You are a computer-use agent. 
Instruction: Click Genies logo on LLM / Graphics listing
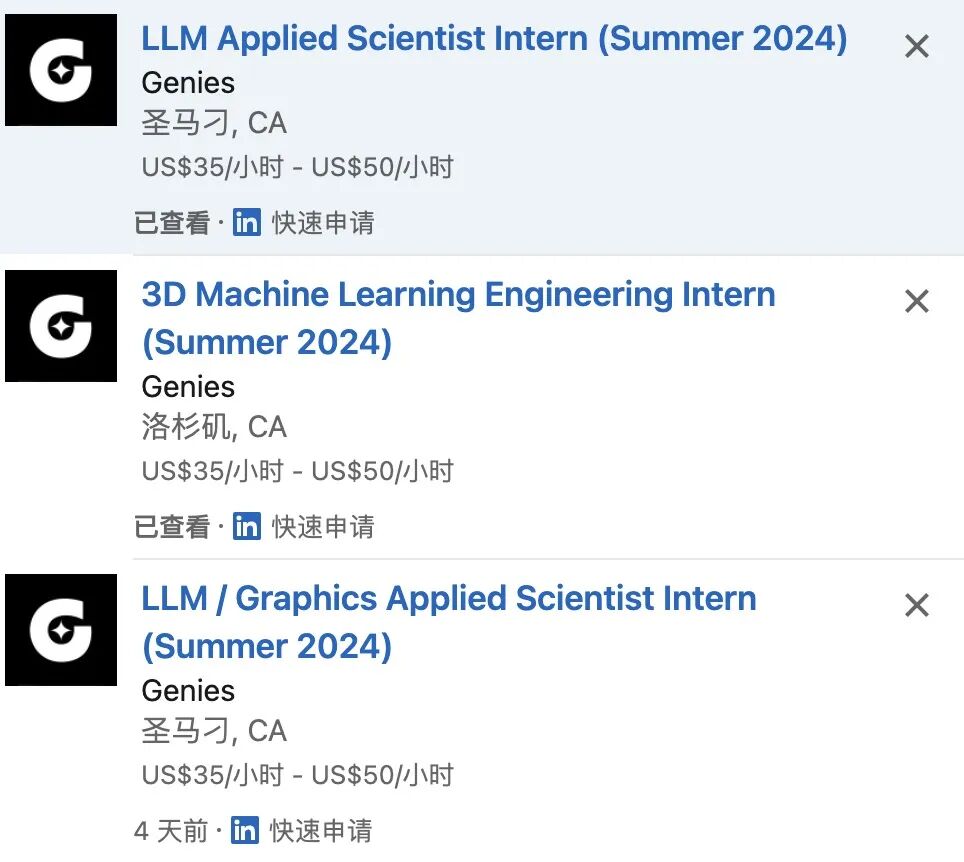click(x=61, y=630)
